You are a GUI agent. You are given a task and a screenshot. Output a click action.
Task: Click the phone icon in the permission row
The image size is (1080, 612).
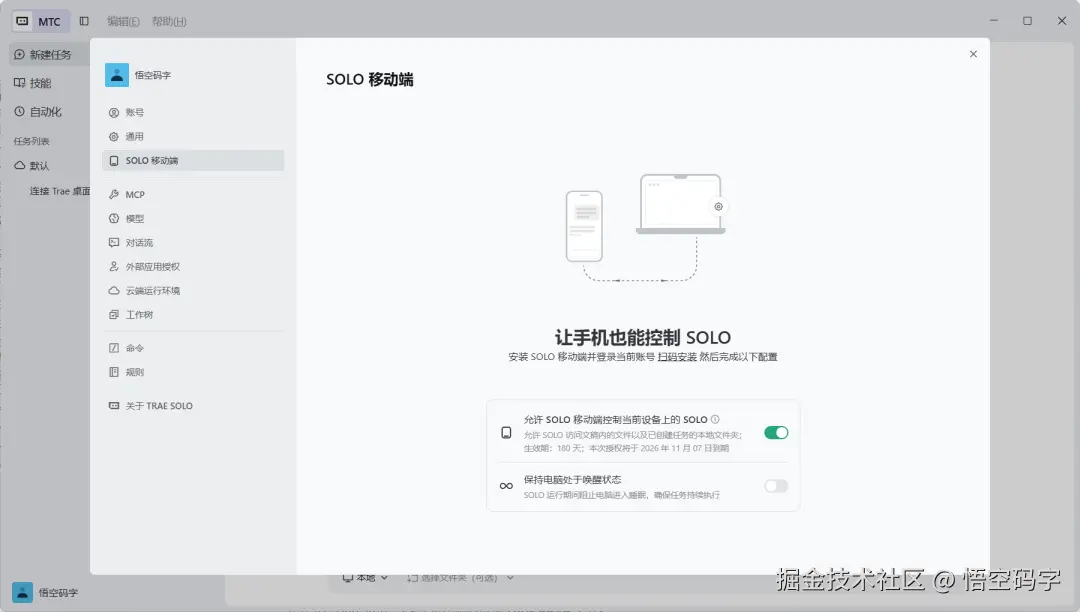pyautogui.click(x=506, y=432)
